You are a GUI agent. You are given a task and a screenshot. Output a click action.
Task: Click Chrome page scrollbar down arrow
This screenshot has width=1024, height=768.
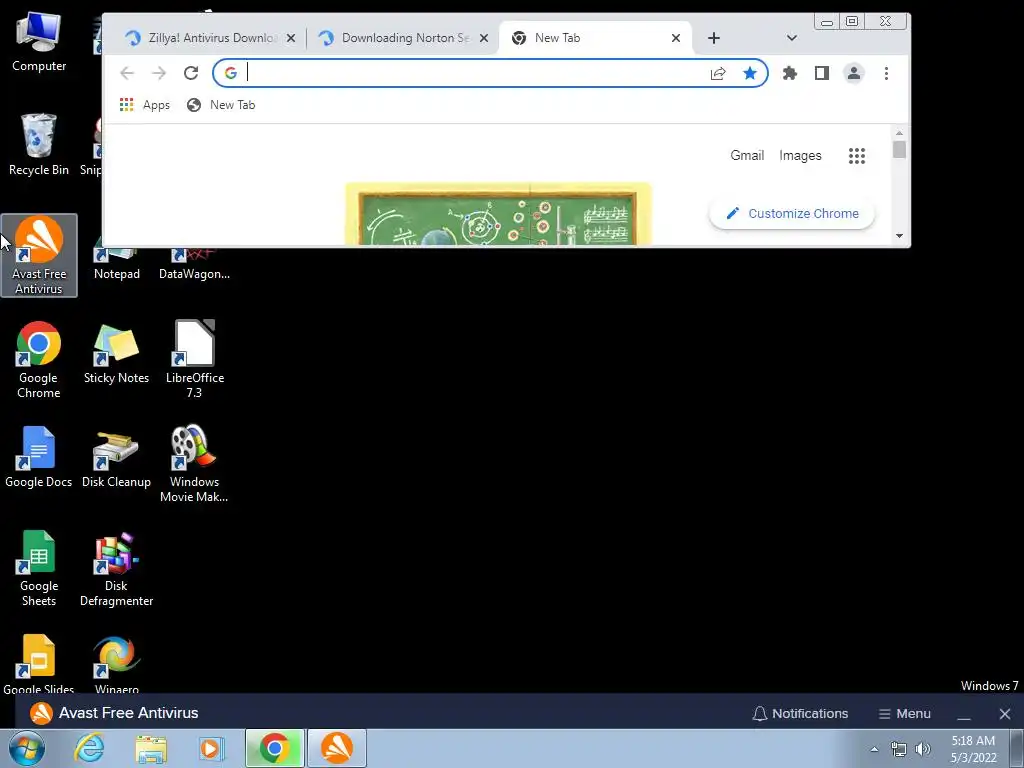click(899, 236)
